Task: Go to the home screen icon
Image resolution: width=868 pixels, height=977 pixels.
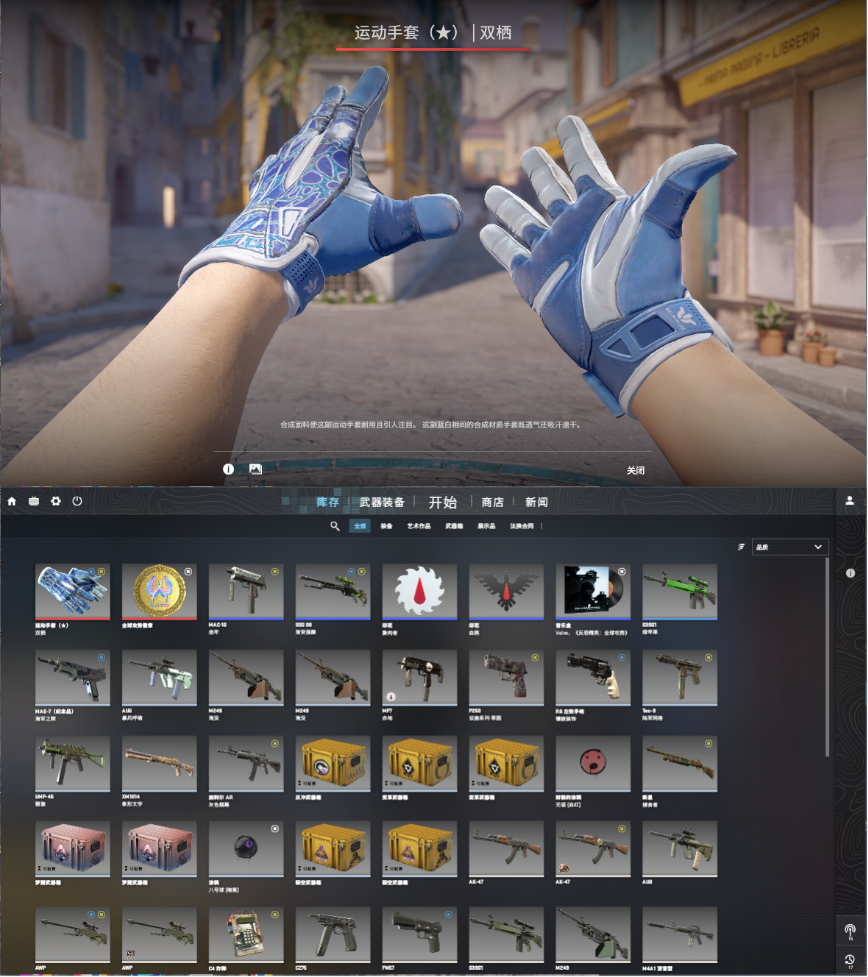Action: pyautogui.click(x=12, y=501)
